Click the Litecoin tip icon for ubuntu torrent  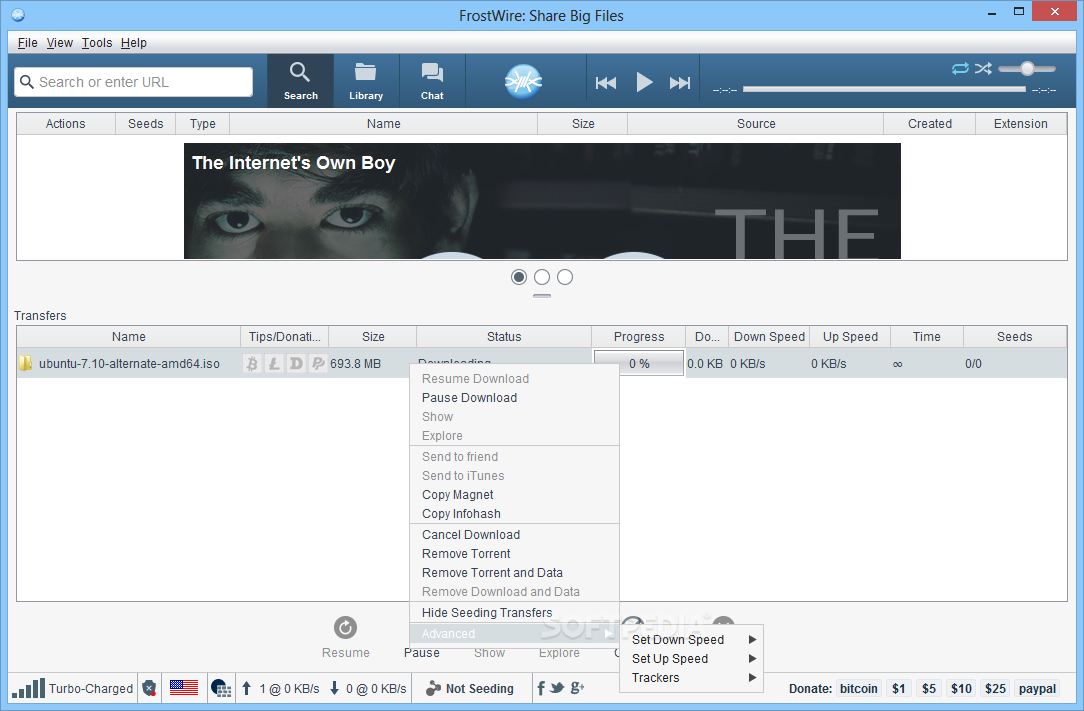click(x=274, y=363)
